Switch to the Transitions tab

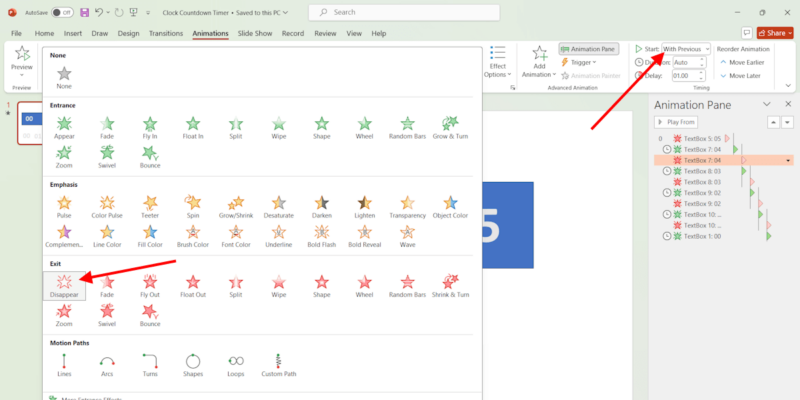(x=166, y=33)
